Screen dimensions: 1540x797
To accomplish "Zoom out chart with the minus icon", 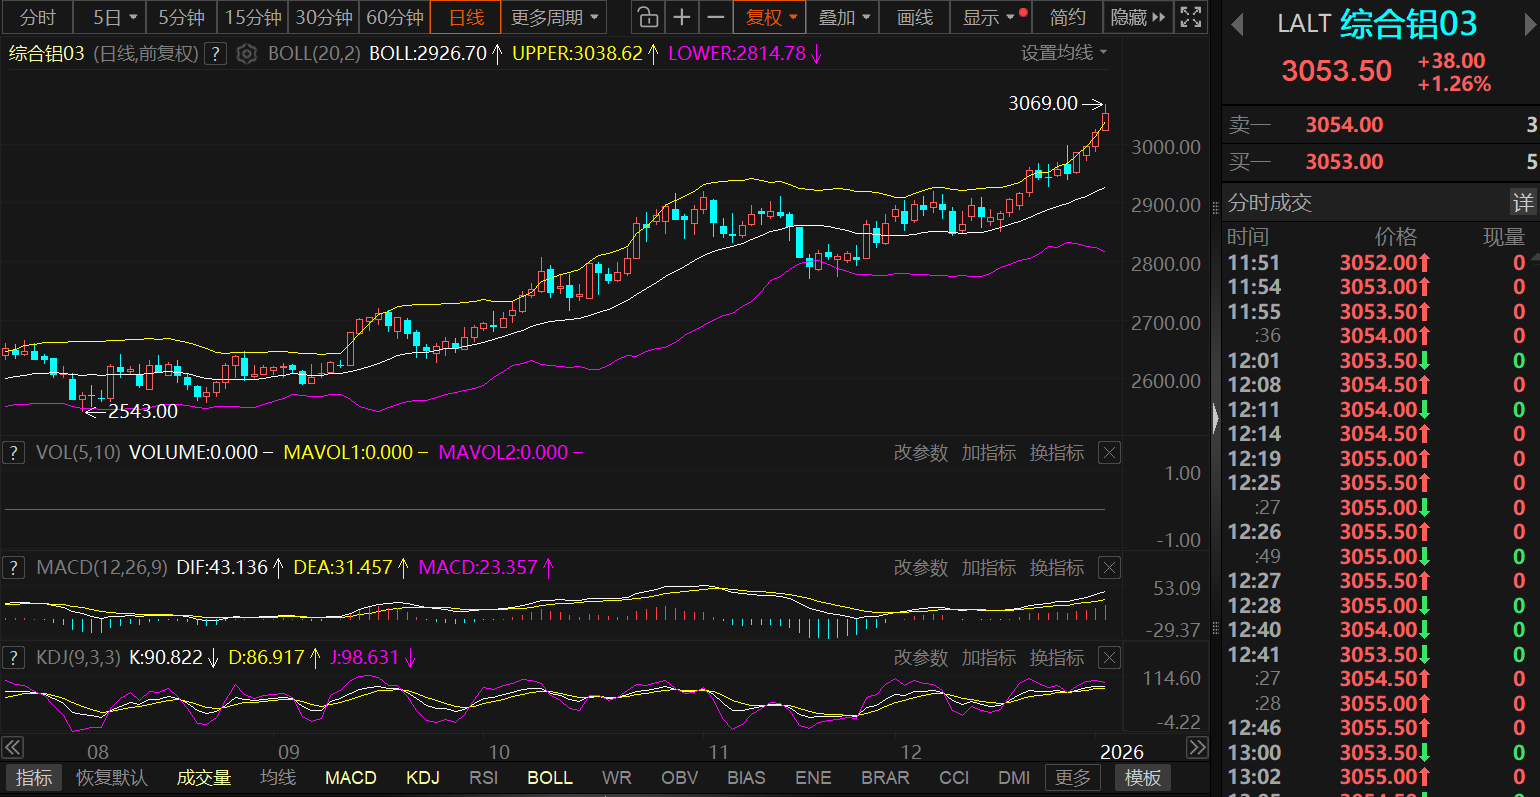I will 716,17.
